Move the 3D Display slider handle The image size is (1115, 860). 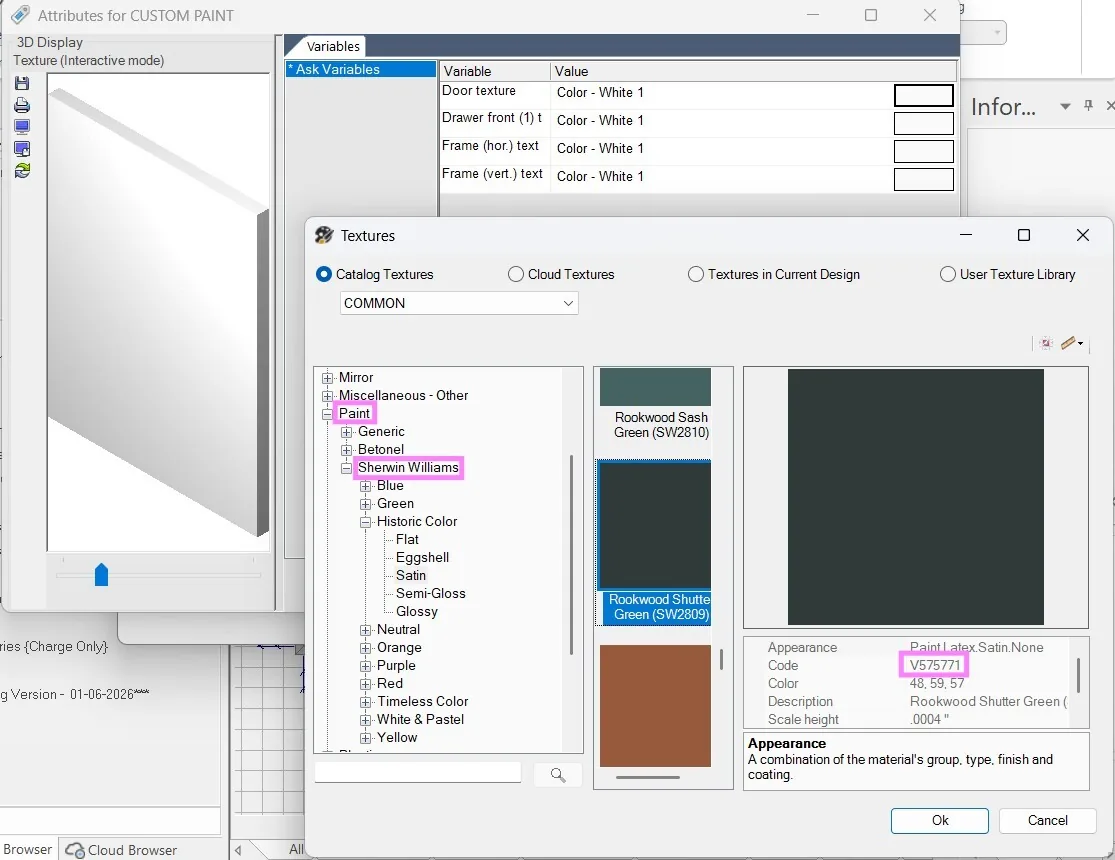[x=101, y=575]
